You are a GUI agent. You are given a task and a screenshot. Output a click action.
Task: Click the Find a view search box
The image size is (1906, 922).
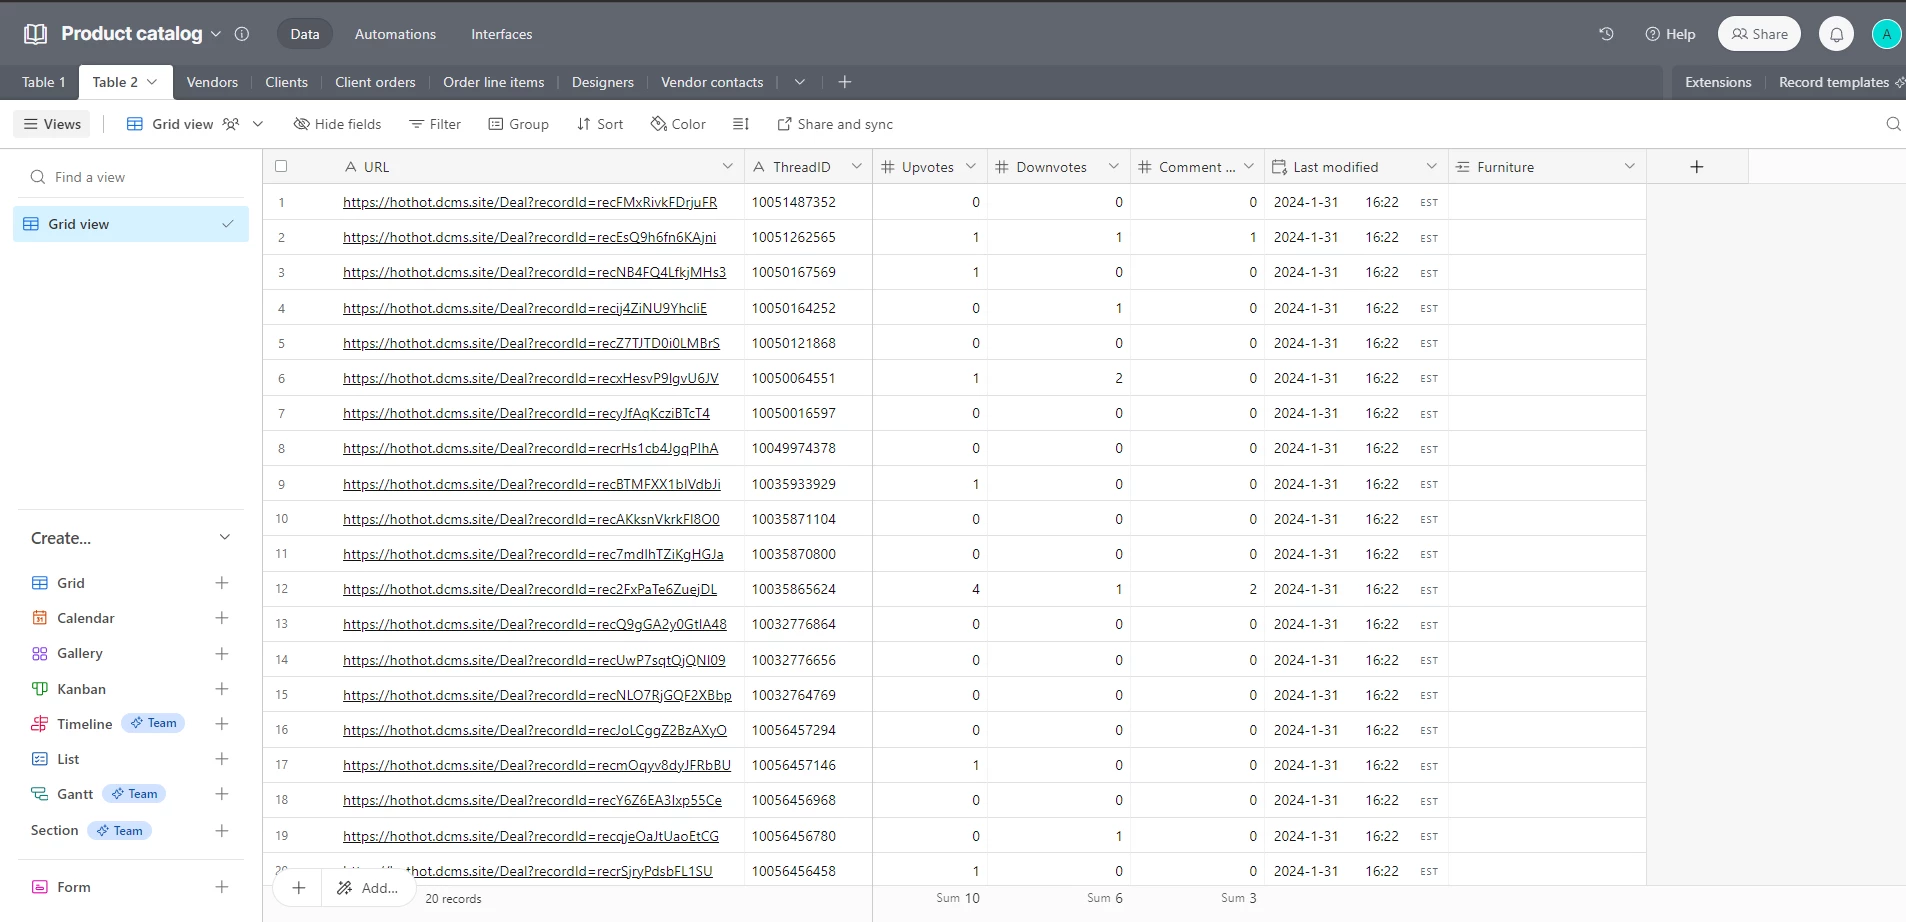pos(131,177)
